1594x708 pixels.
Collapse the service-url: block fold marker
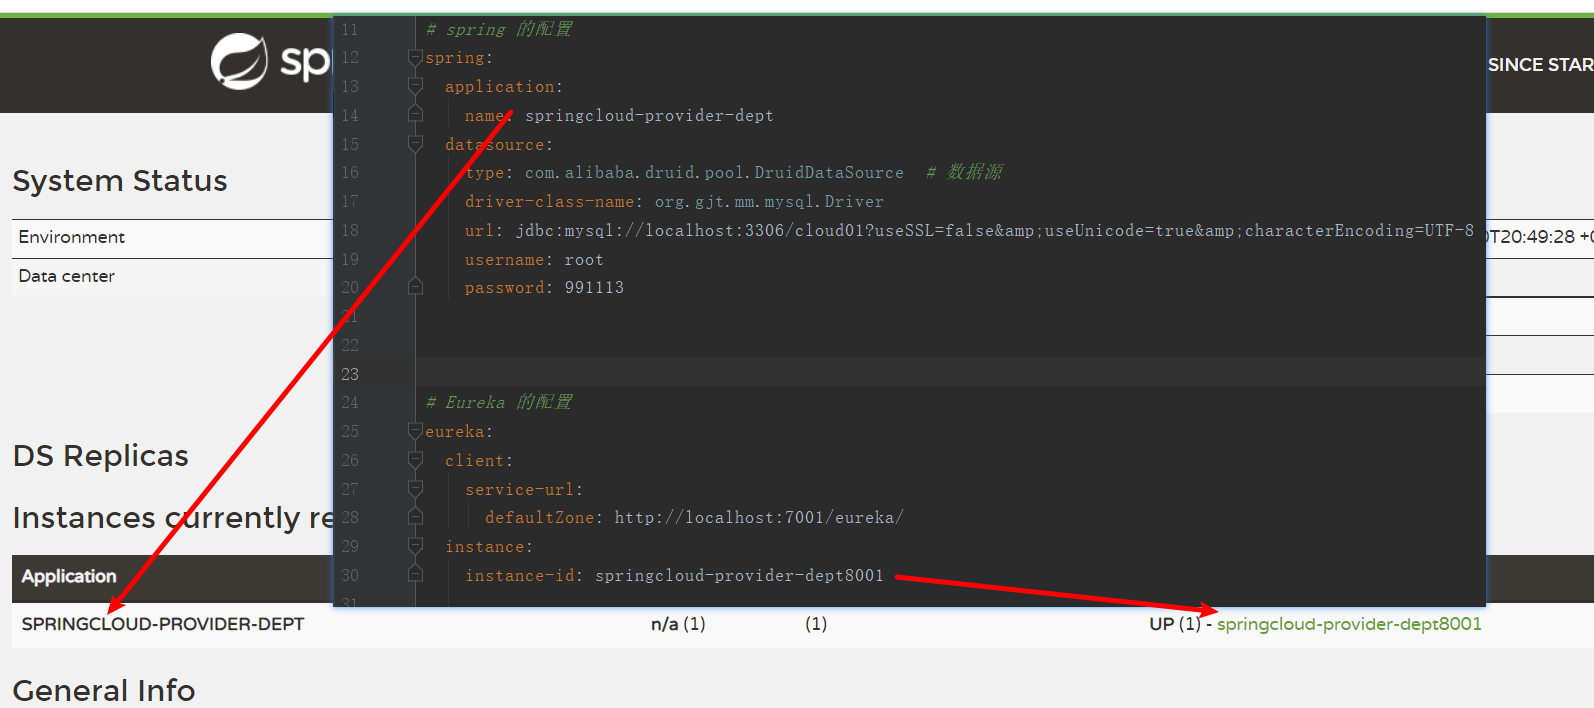(x=415, y=490)
